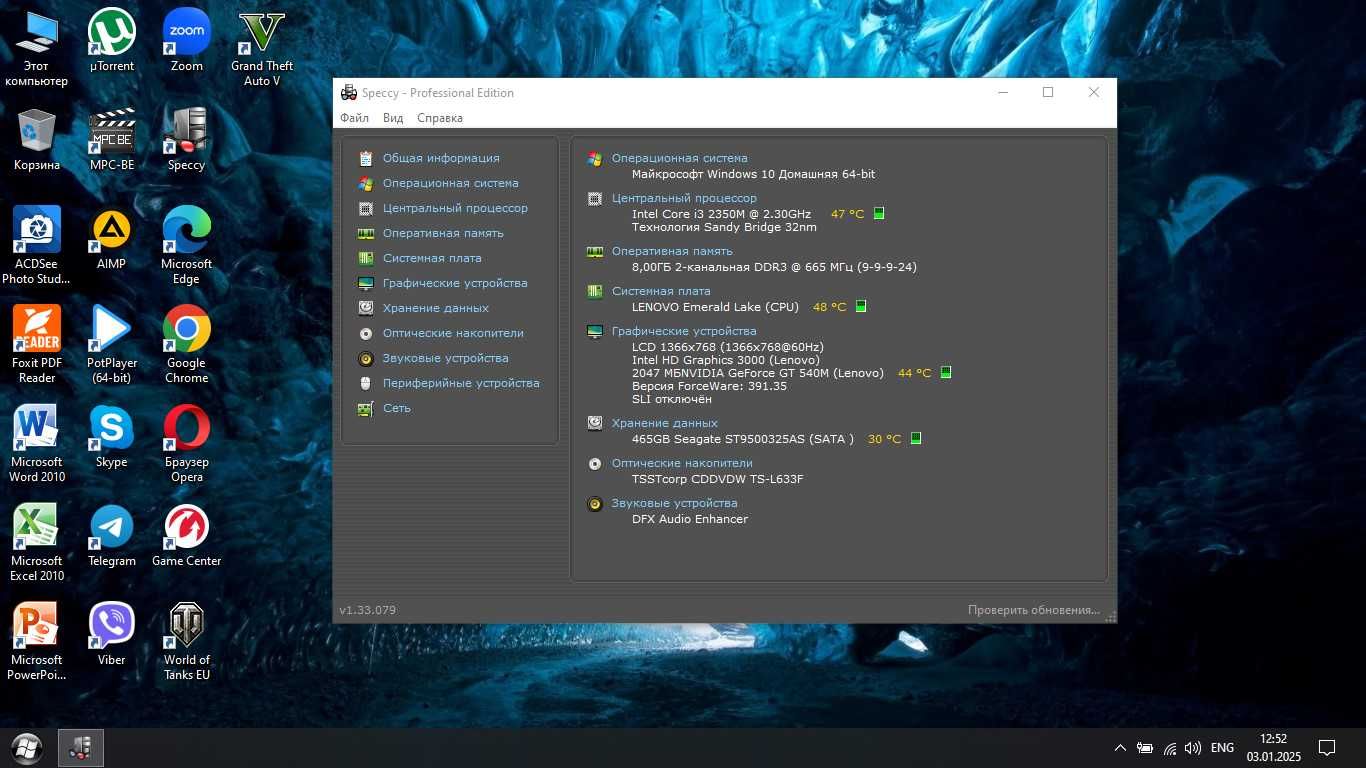
Task: Open the Справка menu
Action: 440,118
